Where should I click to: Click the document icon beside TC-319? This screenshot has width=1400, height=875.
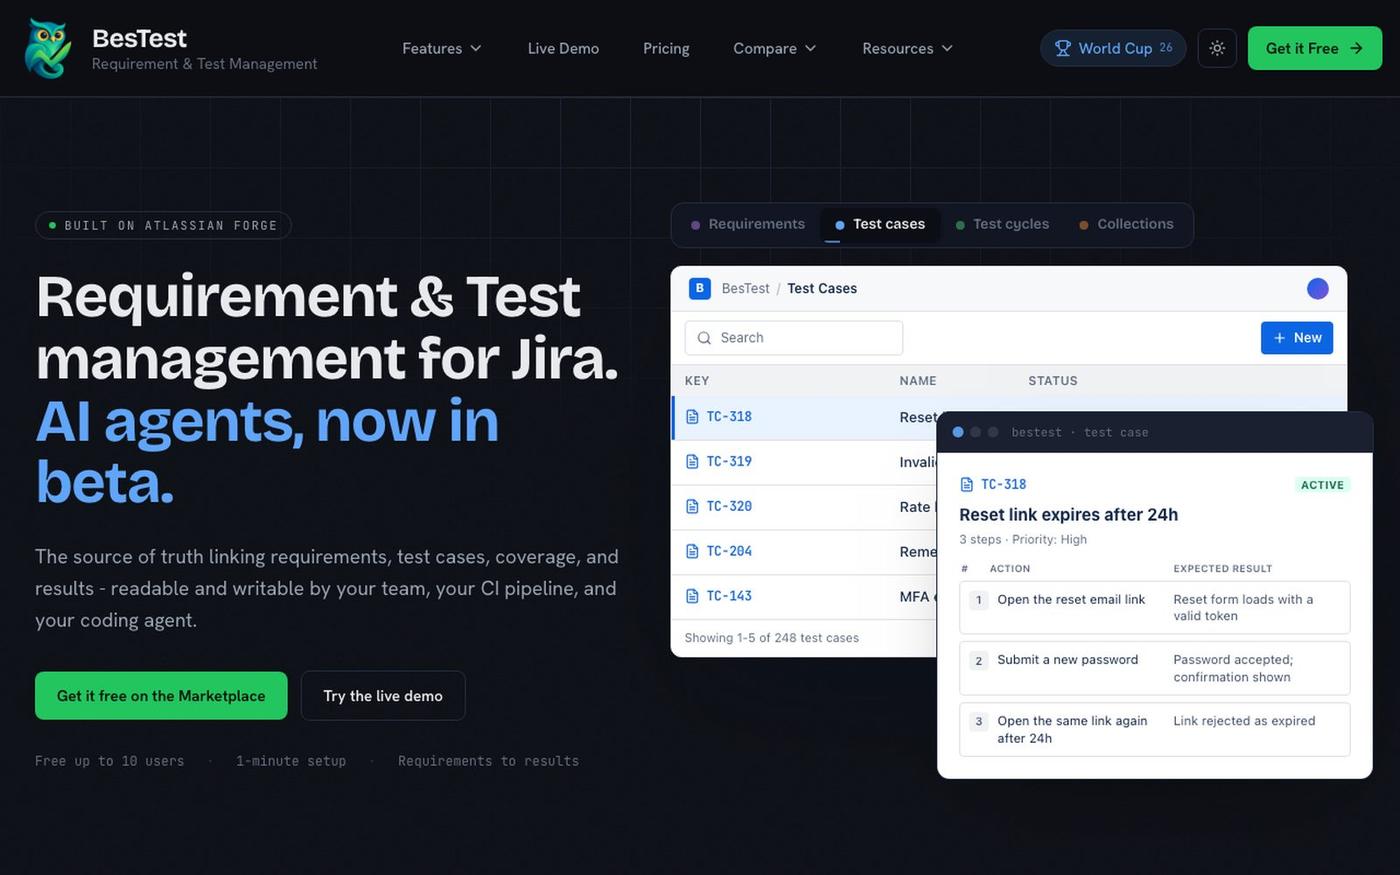(692, 462)
